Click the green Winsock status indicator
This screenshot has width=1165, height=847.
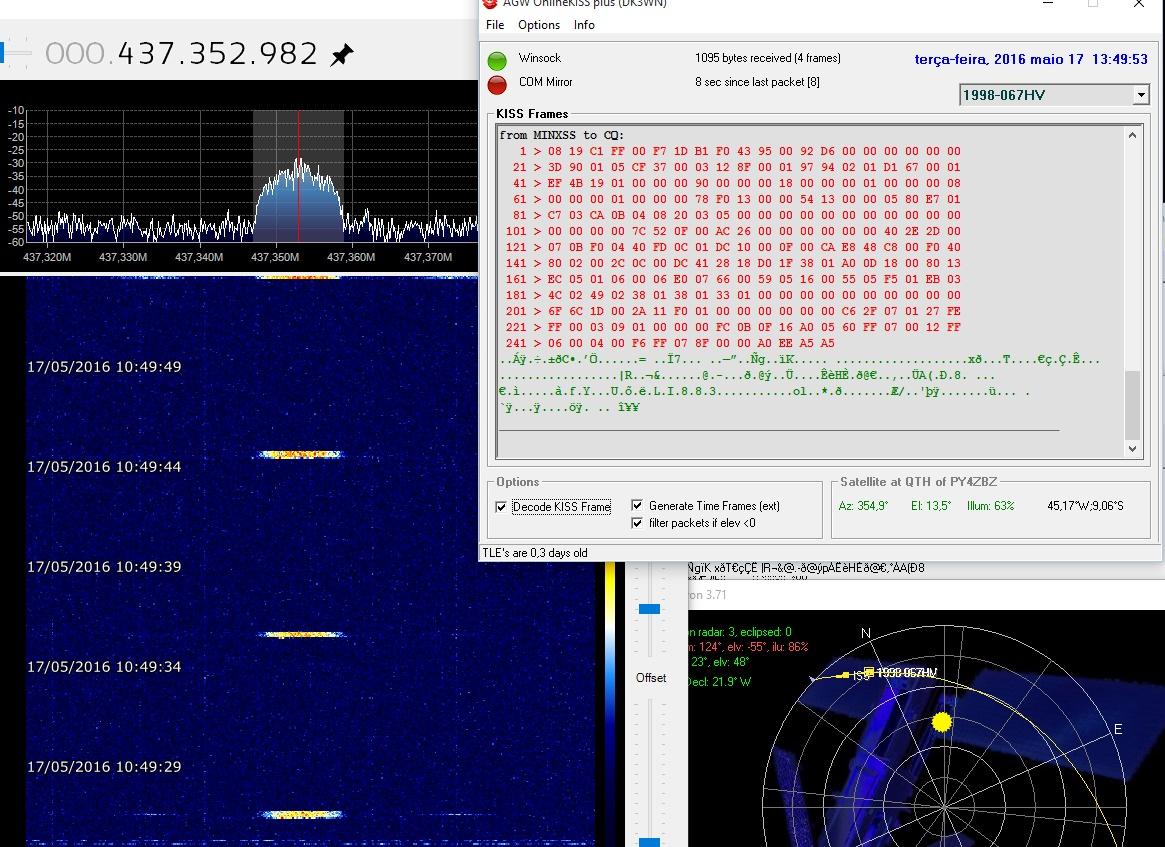click(x=497, y=60)
